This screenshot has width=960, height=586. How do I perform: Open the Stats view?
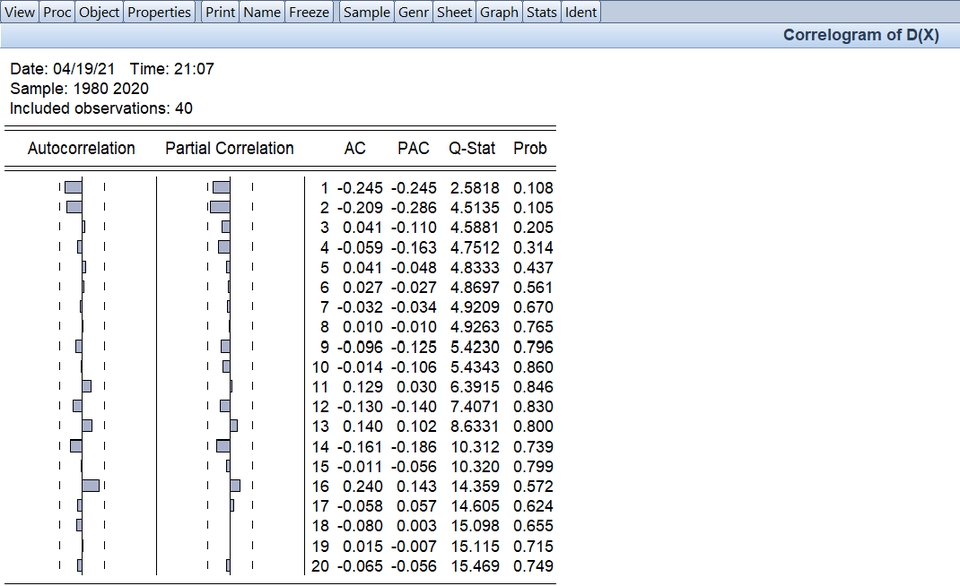click(x=542, y=12)
